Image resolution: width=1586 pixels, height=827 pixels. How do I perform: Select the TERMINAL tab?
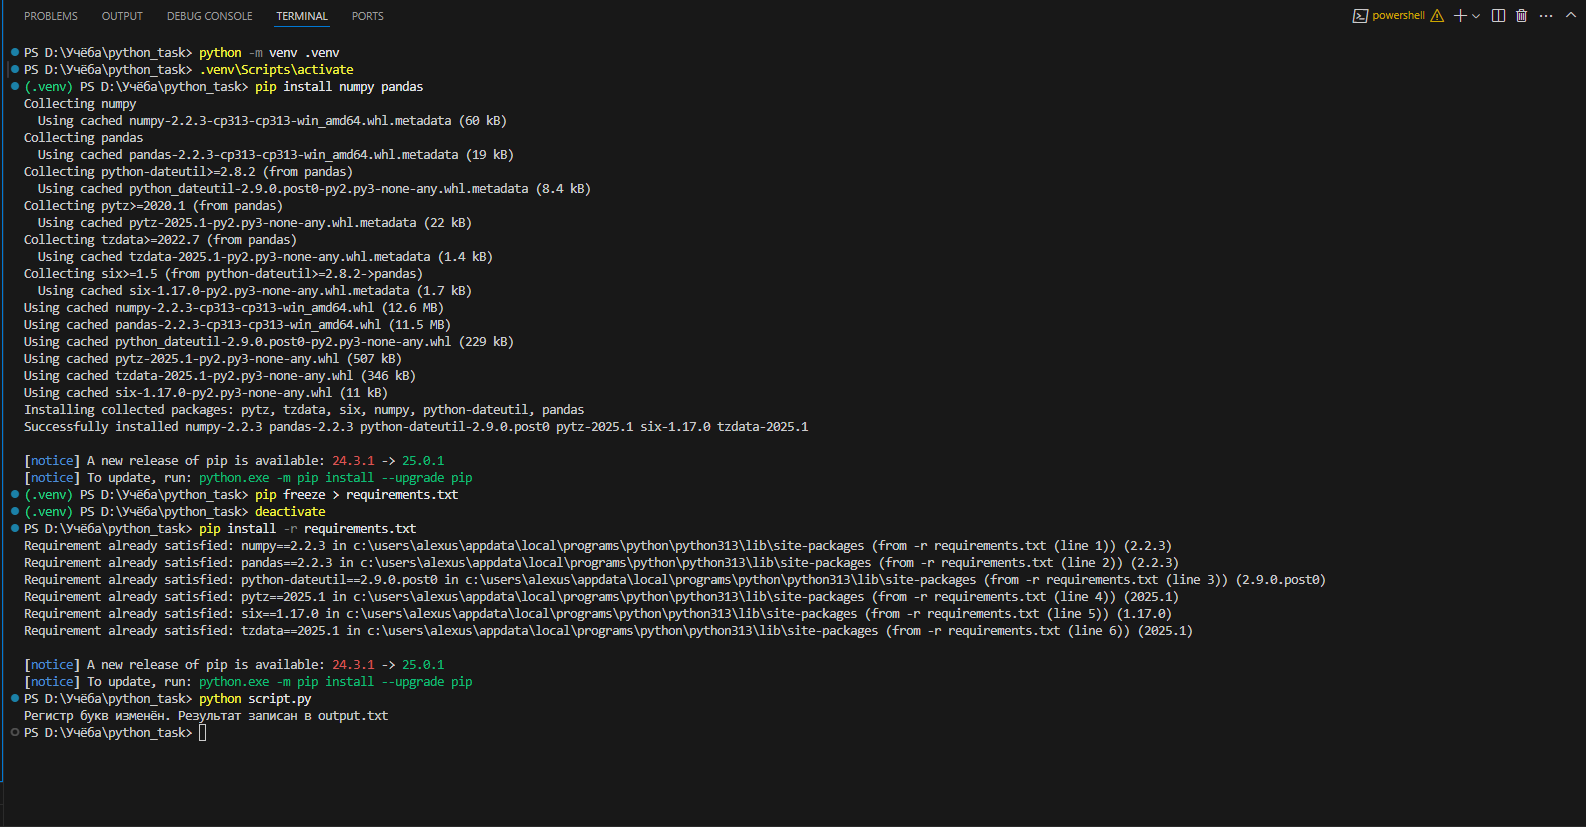tap(302, 16)
